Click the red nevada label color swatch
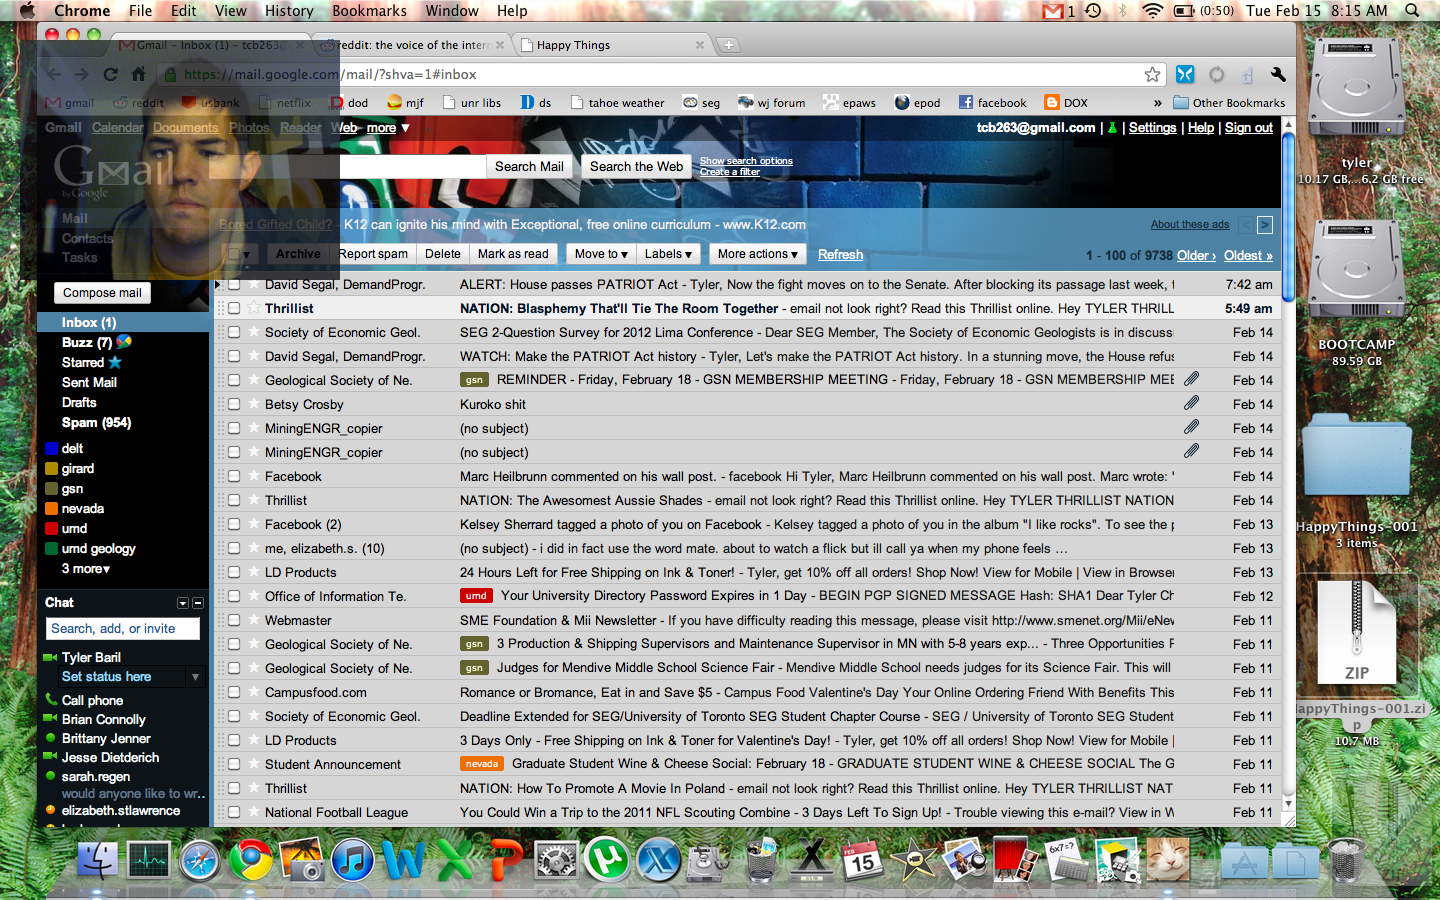This screenshot has width=1440, height=900. [x=52, y=509]
